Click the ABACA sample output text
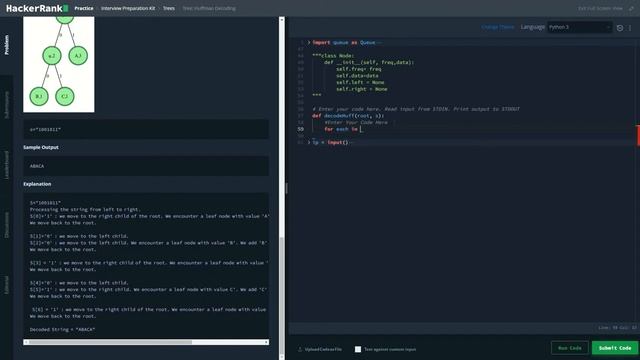Screen dimensions: 640x360 37,166
